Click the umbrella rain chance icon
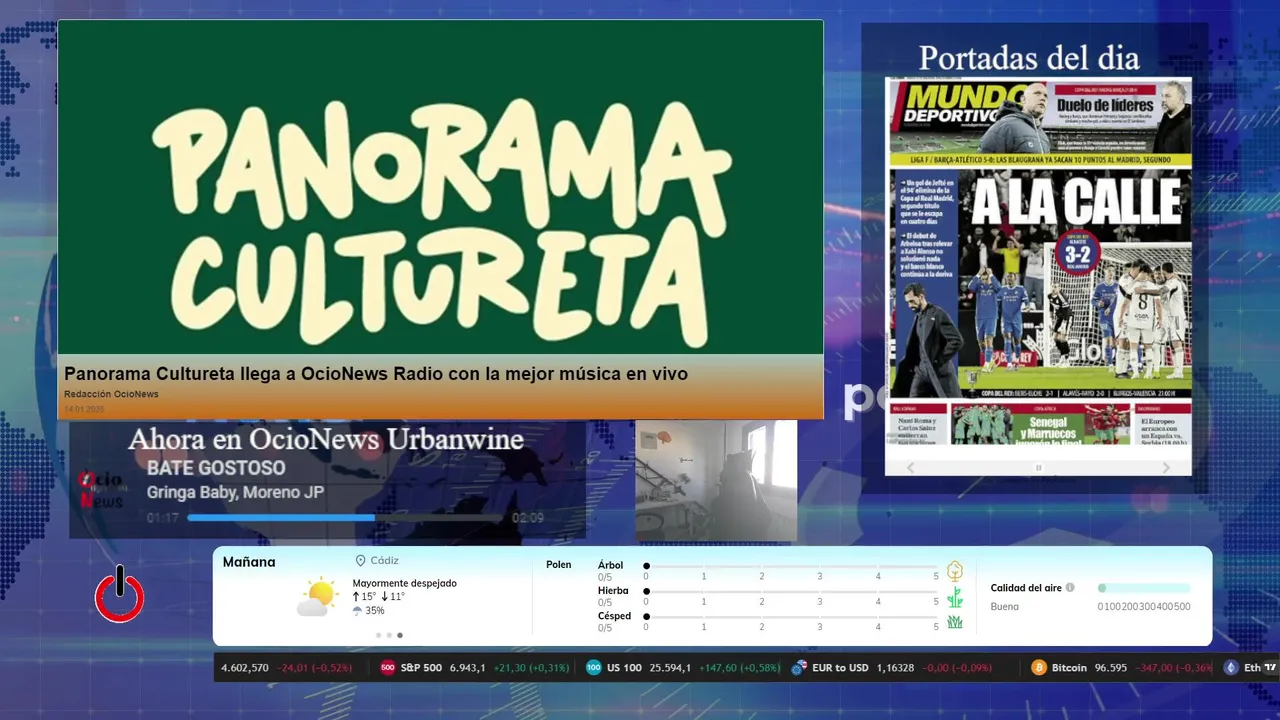1280x720 pixels. pyautogui.click(x=357, y=610)
